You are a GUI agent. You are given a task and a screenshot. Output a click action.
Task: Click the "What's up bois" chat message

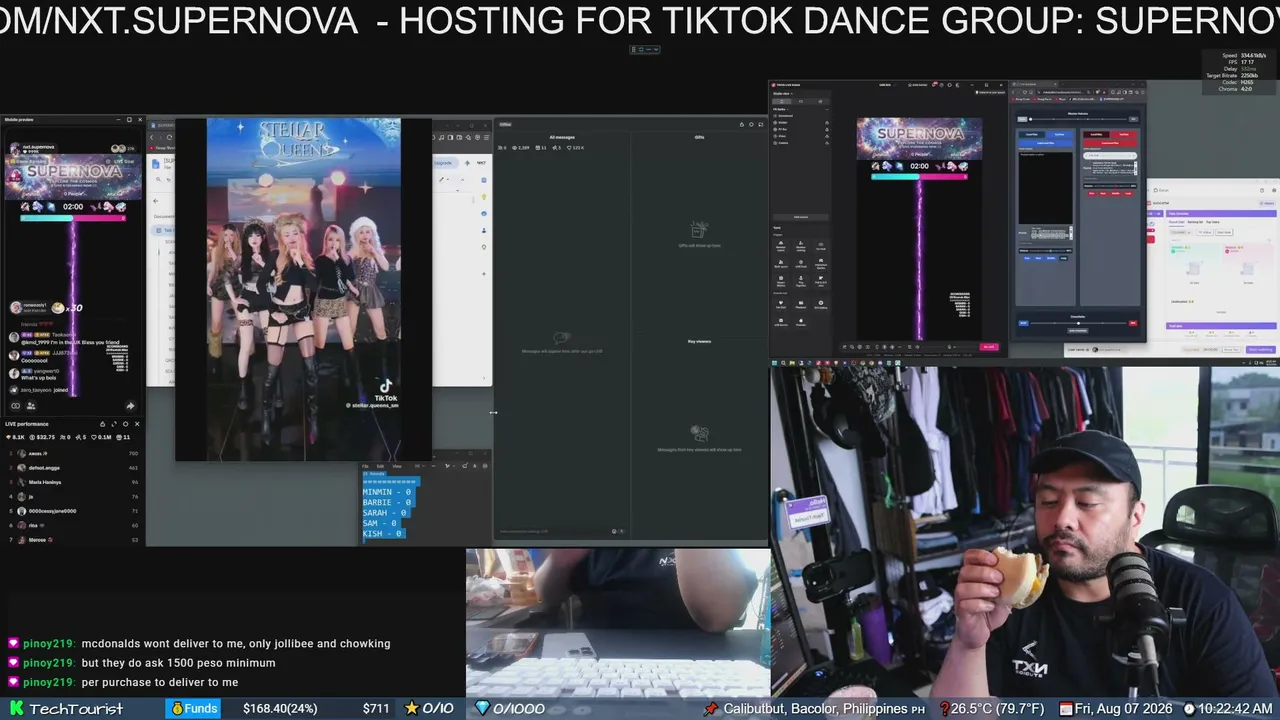coord(39,378)
